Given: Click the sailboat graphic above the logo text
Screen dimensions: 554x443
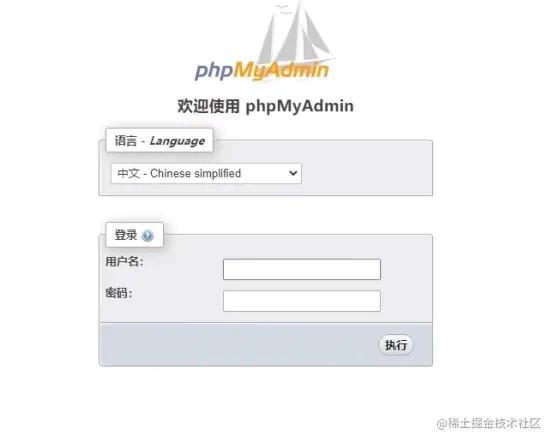Looking at the screenshot, I should click(295, 34).
